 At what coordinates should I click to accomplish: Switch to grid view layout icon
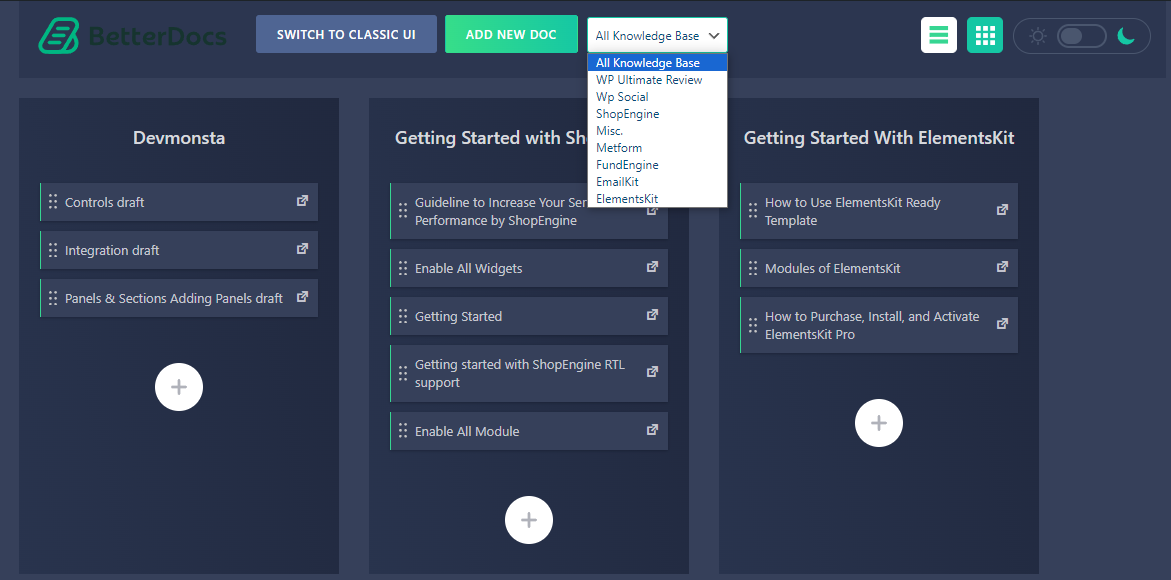point(985,35)
